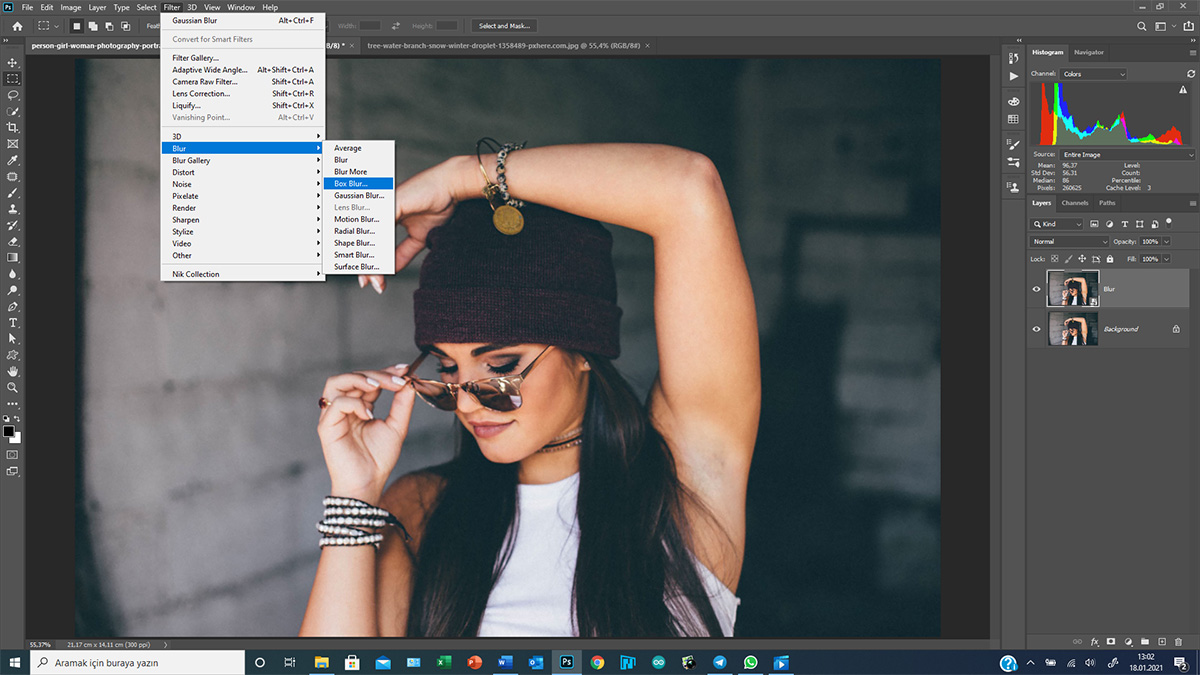Open the Normal blend mode dropdown

[x=1070, y=242]
